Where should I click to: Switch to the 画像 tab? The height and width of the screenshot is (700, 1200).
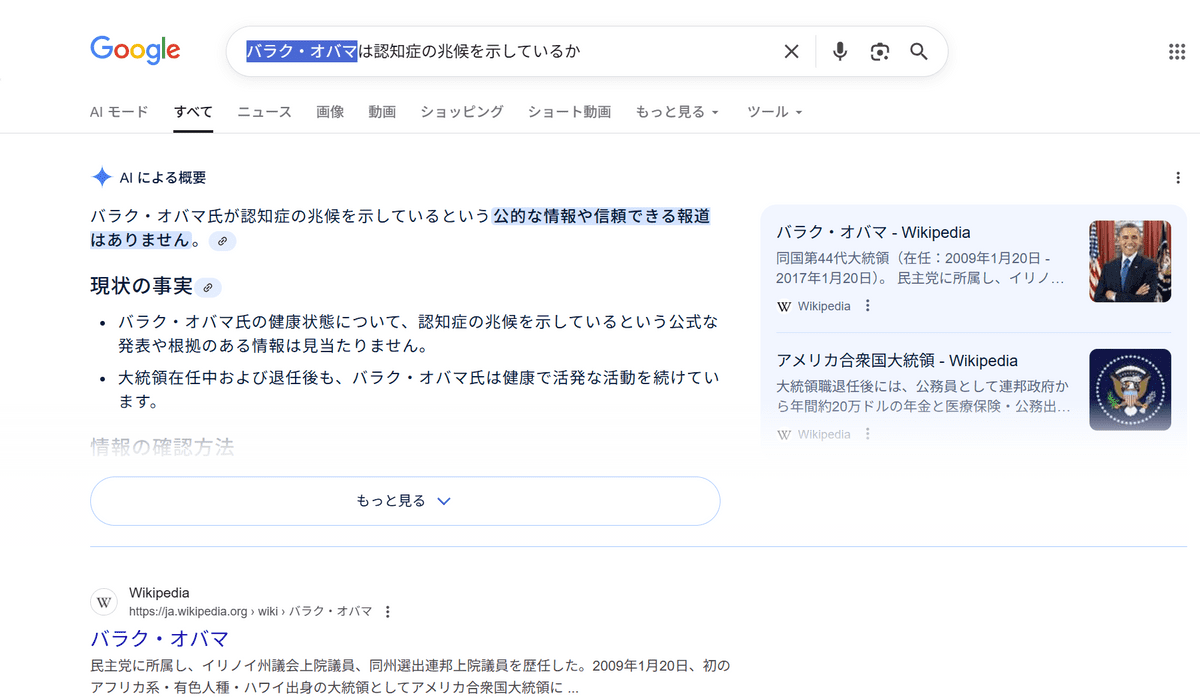point(330,112)
